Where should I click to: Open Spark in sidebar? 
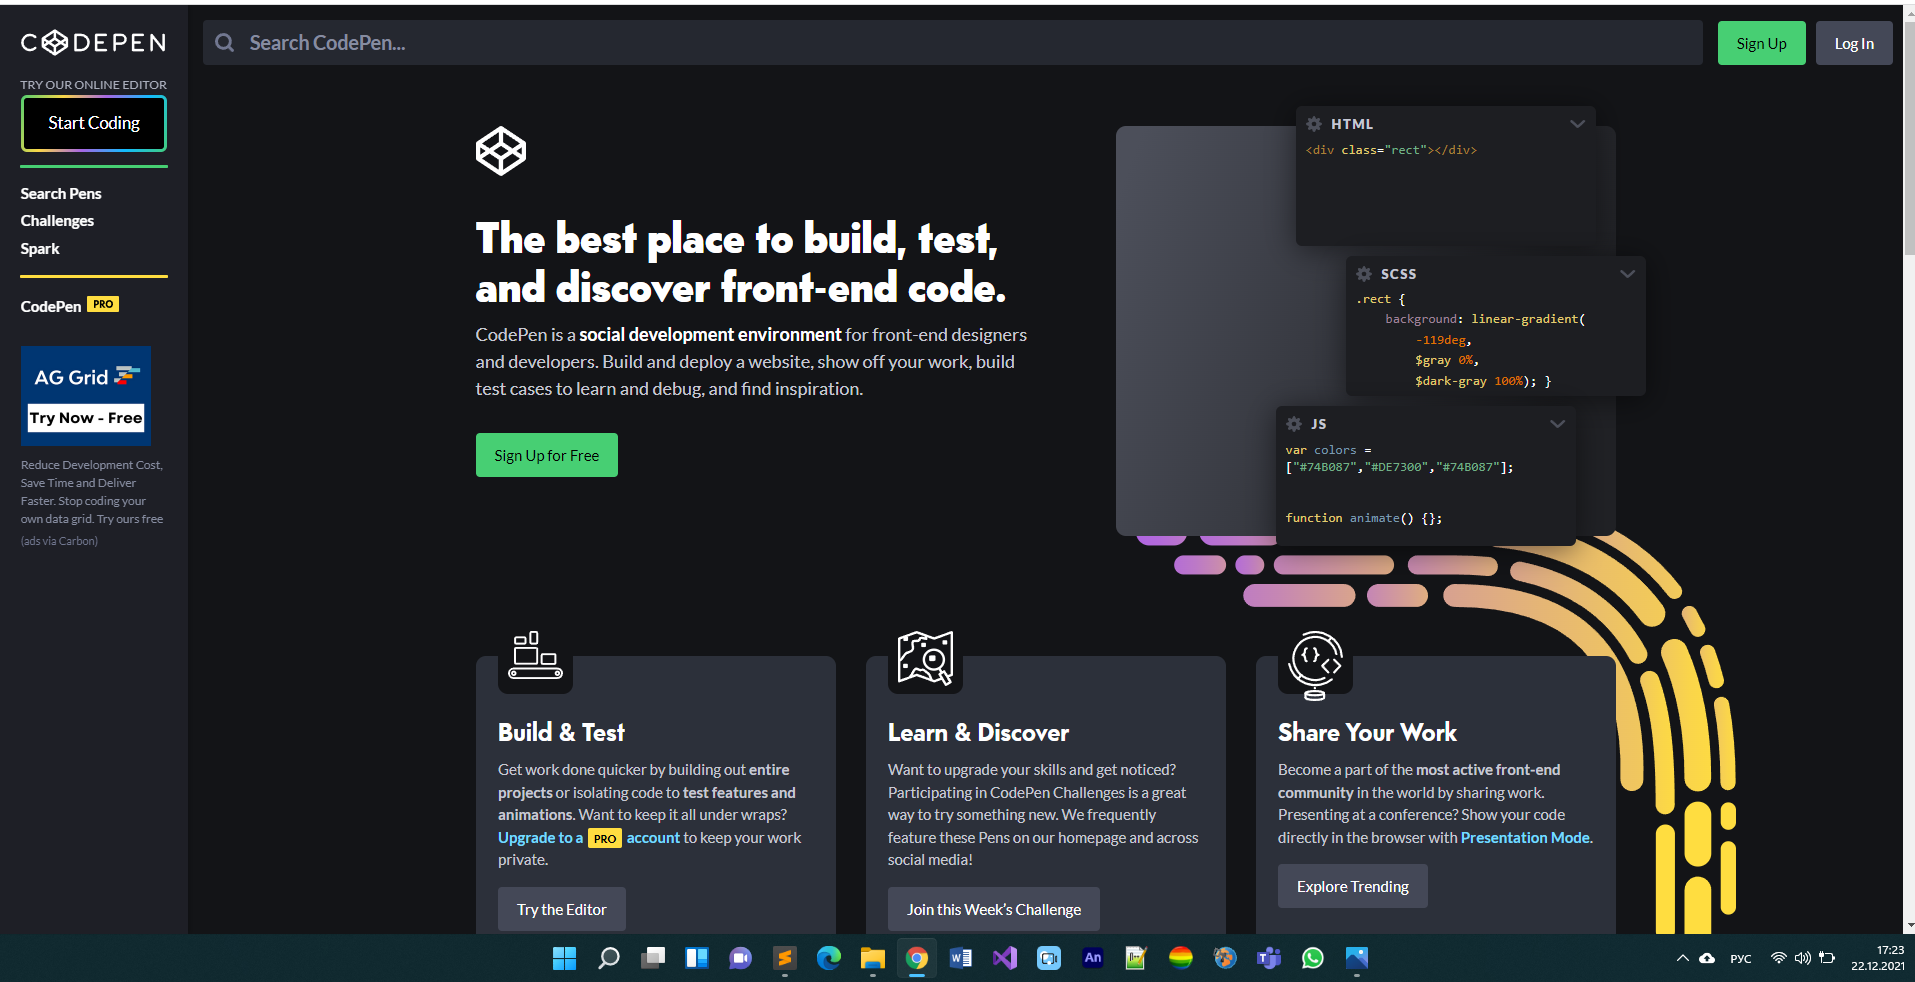point(40,248)
